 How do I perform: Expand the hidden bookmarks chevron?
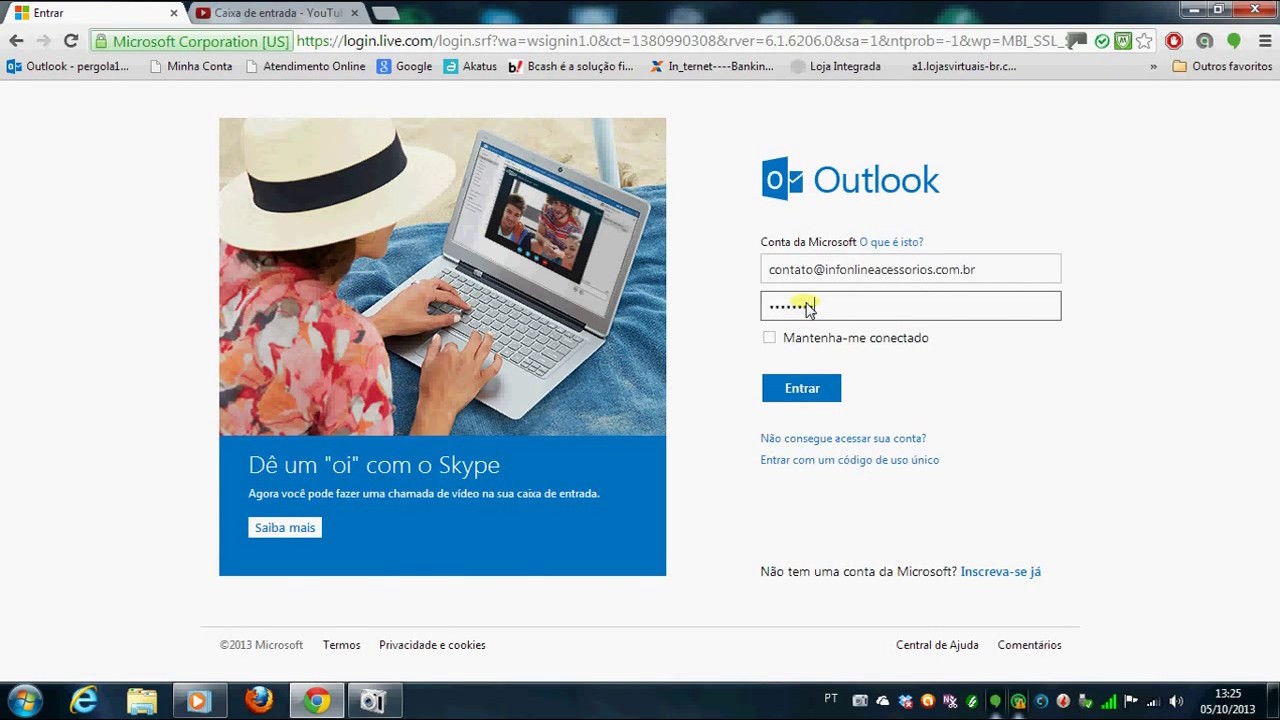pyautogui.click(x=1153, y=66)
